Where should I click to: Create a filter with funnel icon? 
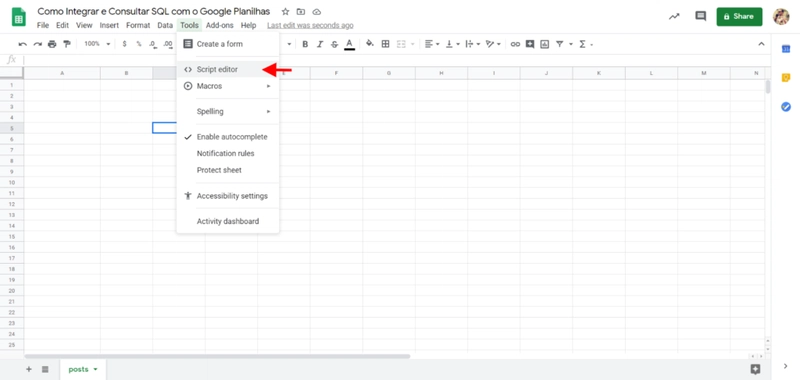tap(560, 44)
